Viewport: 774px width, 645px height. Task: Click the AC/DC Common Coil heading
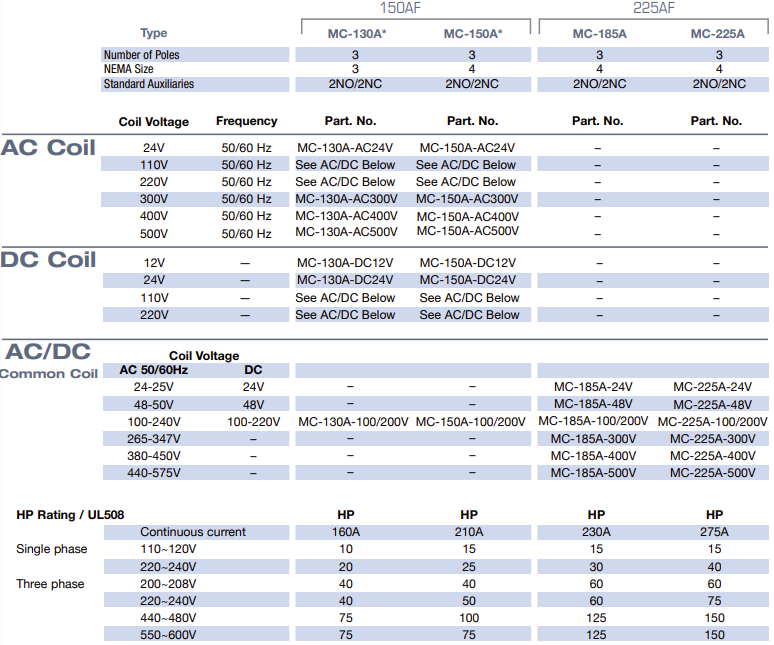(48, 361)
